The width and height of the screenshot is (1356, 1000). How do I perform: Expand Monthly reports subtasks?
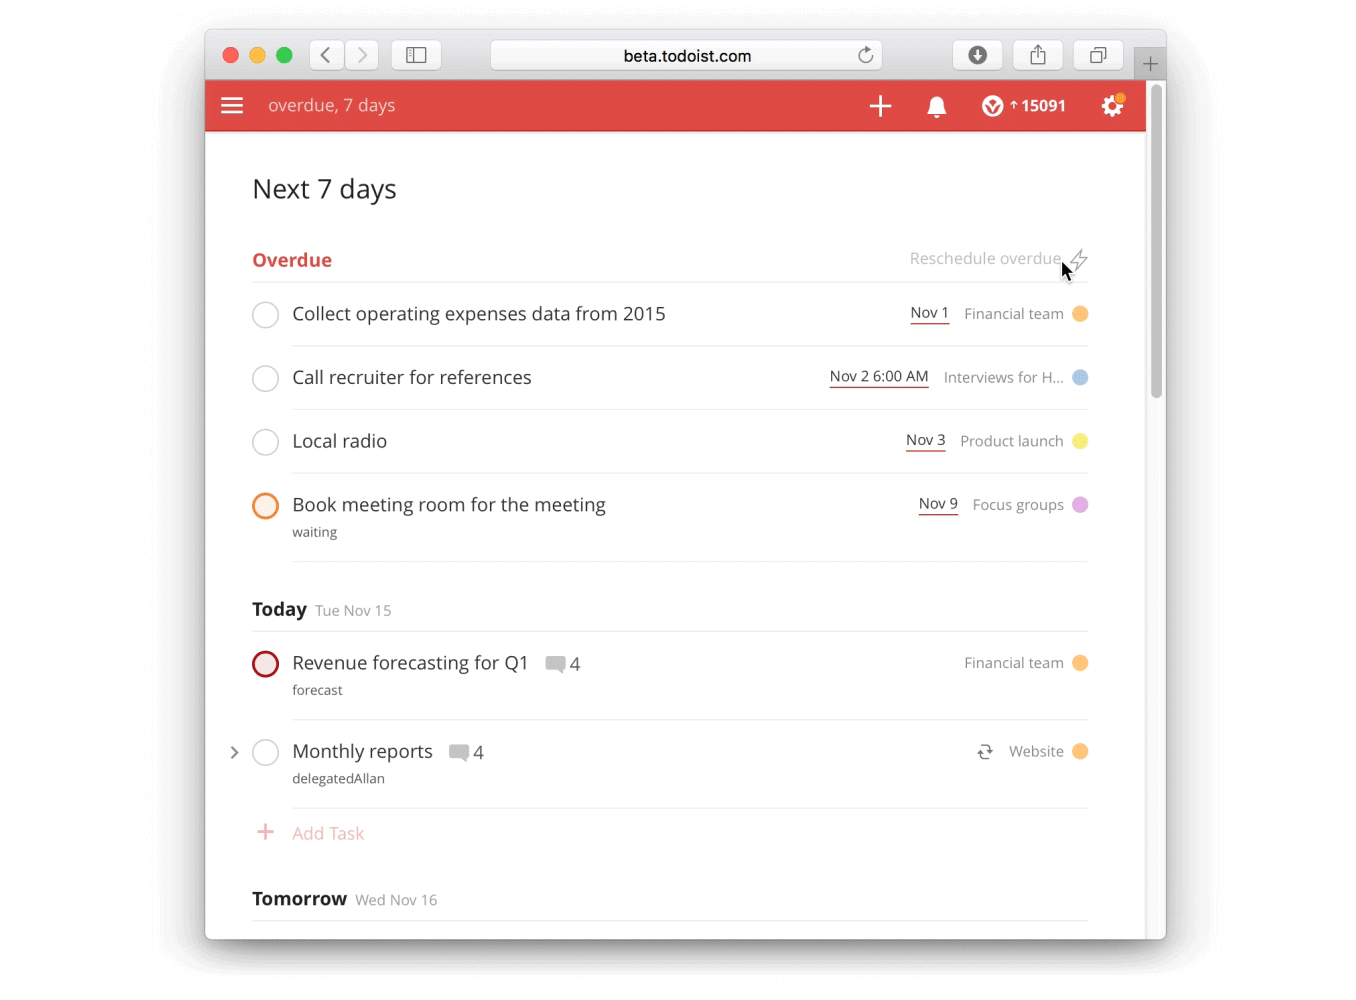(234, 752)
